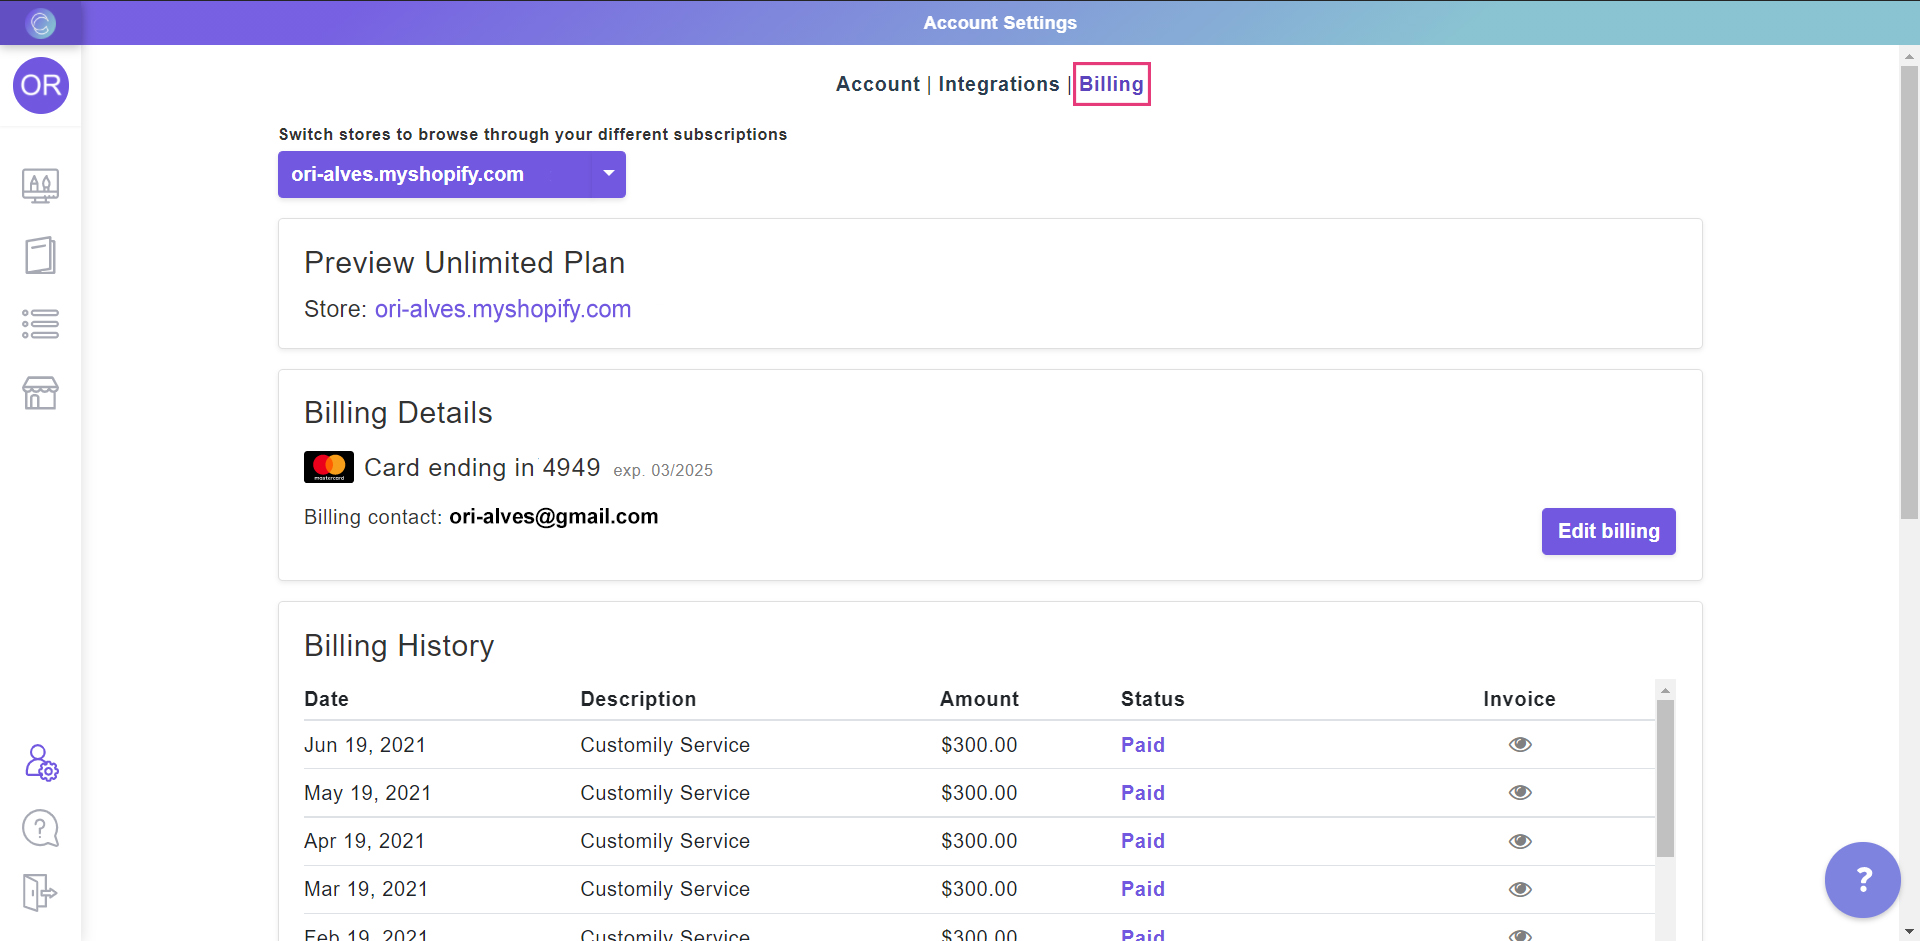
Task: Open the list icon in sidebar
Action: coord(41,324)
